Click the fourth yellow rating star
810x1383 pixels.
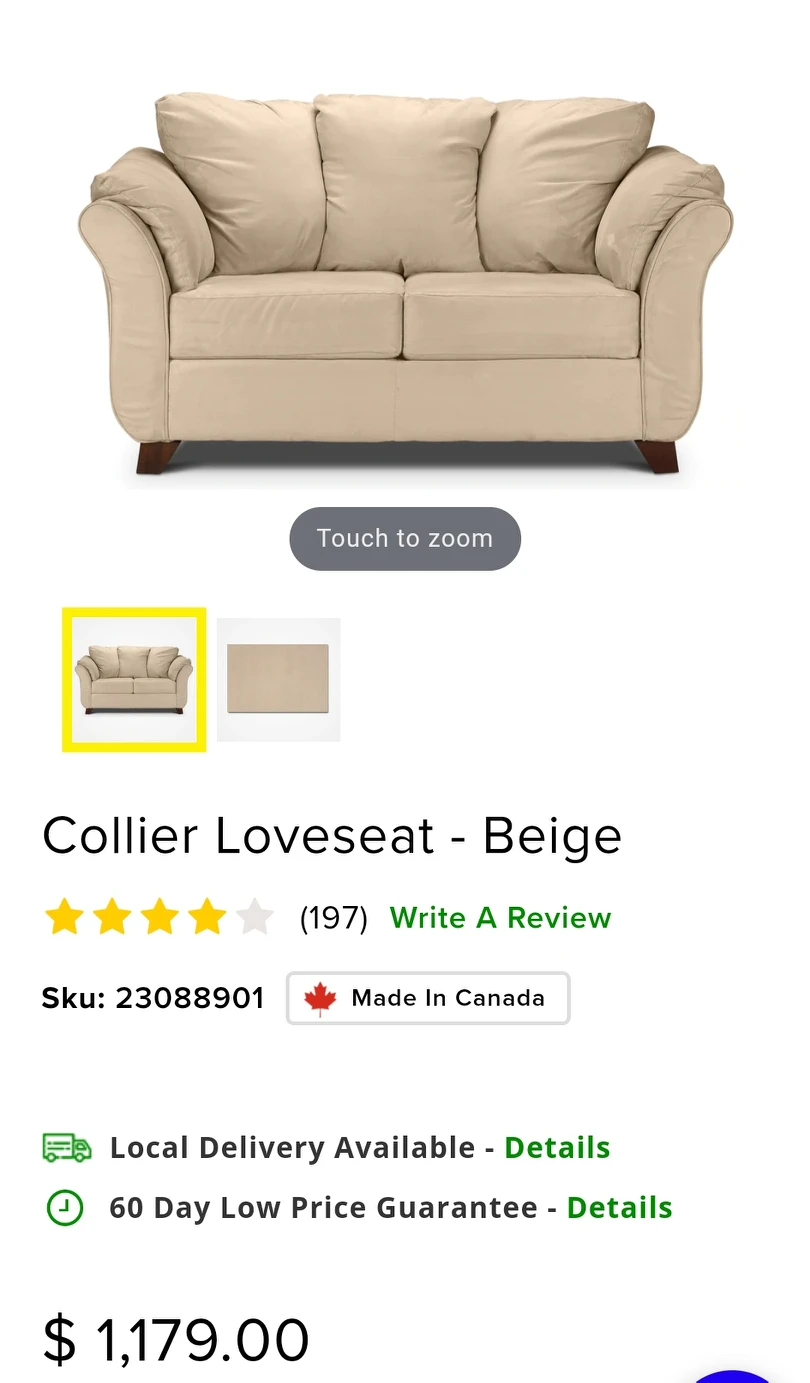tap(207, 917)
